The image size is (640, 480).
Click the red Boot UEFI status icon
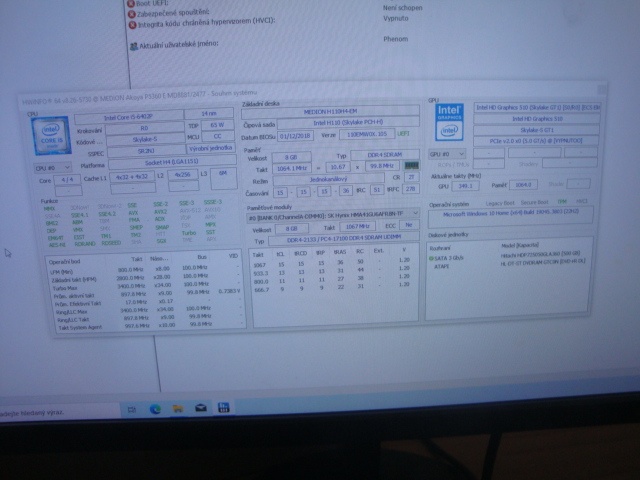131,4
